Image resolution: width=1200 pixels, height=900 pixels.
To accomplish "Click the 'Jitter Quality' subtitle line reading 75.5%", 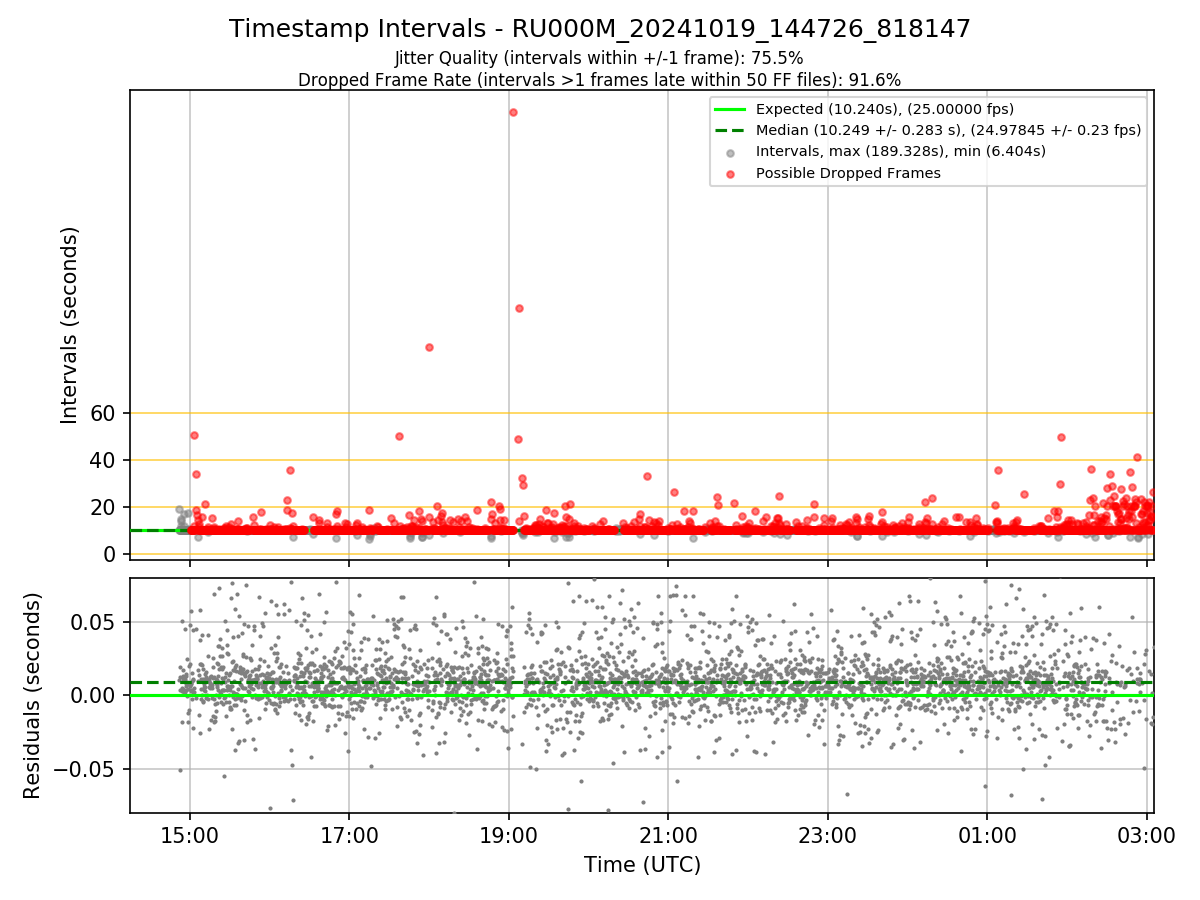I will (x=599, y=58).
